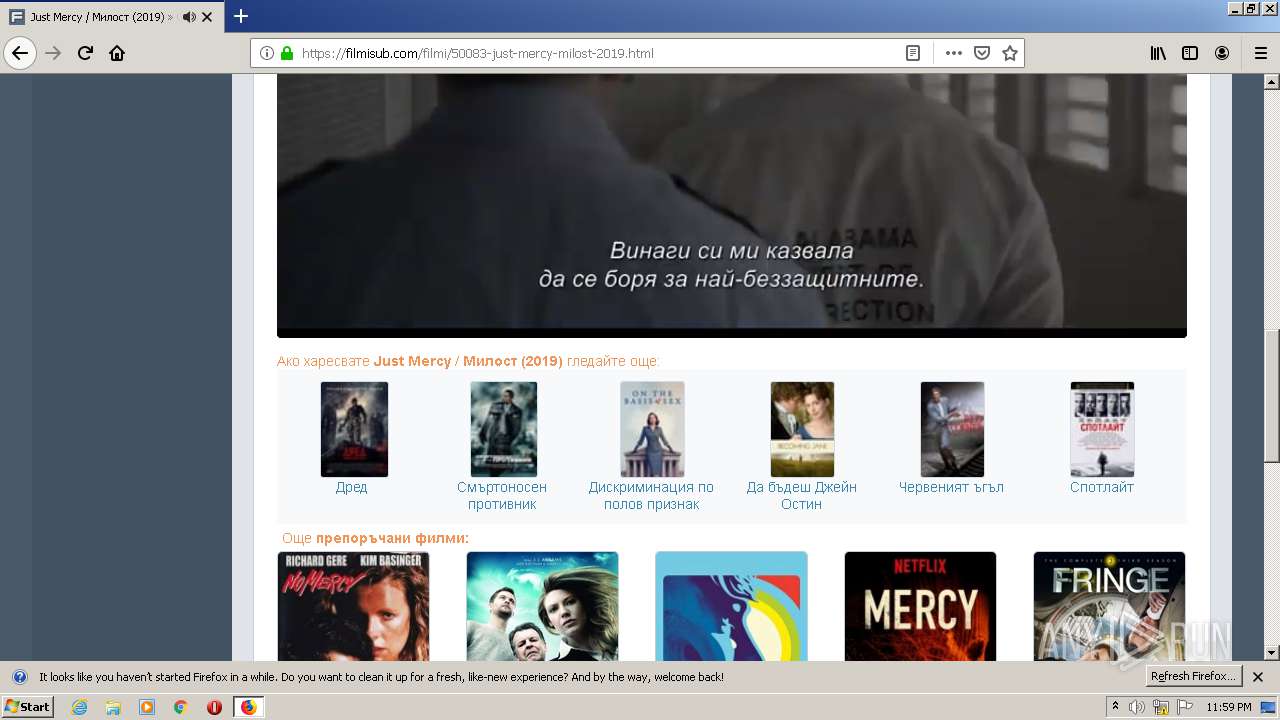
Task: Open Дискриминация по полов признак link
Action: coord(651,496)
